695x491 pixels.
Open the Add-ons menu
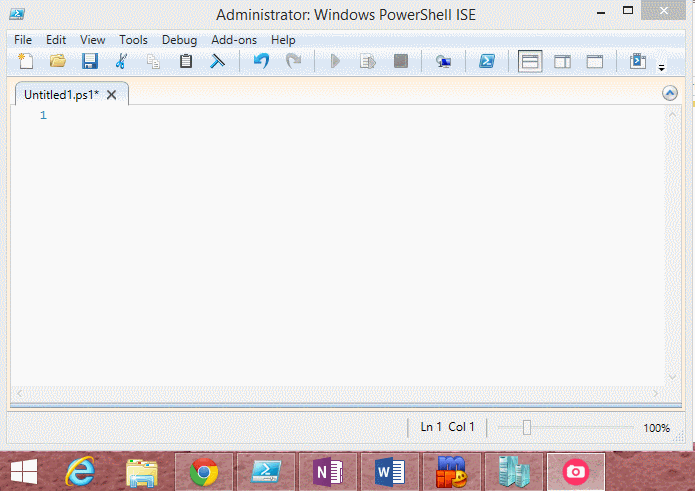click(x=234, y=40)
